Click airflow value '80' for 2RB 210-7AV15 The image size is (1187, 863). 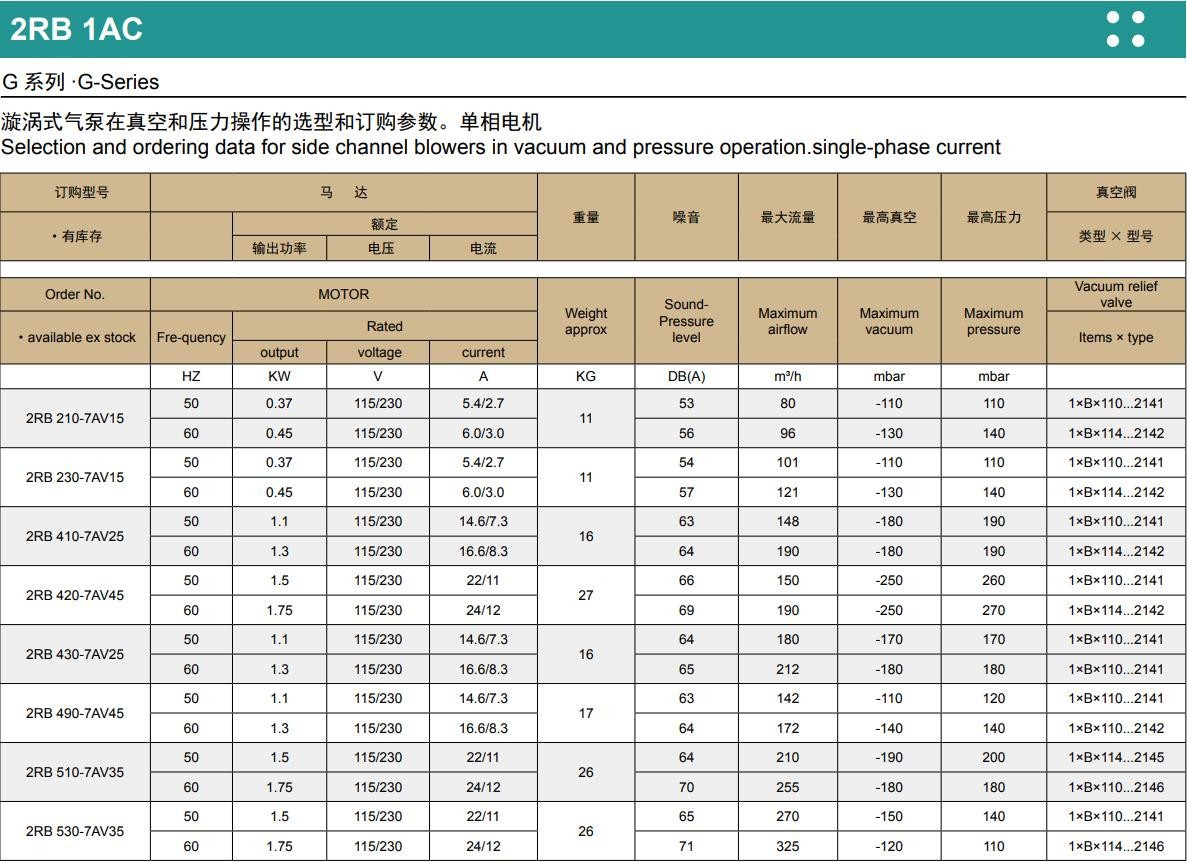tap(787, 403)
